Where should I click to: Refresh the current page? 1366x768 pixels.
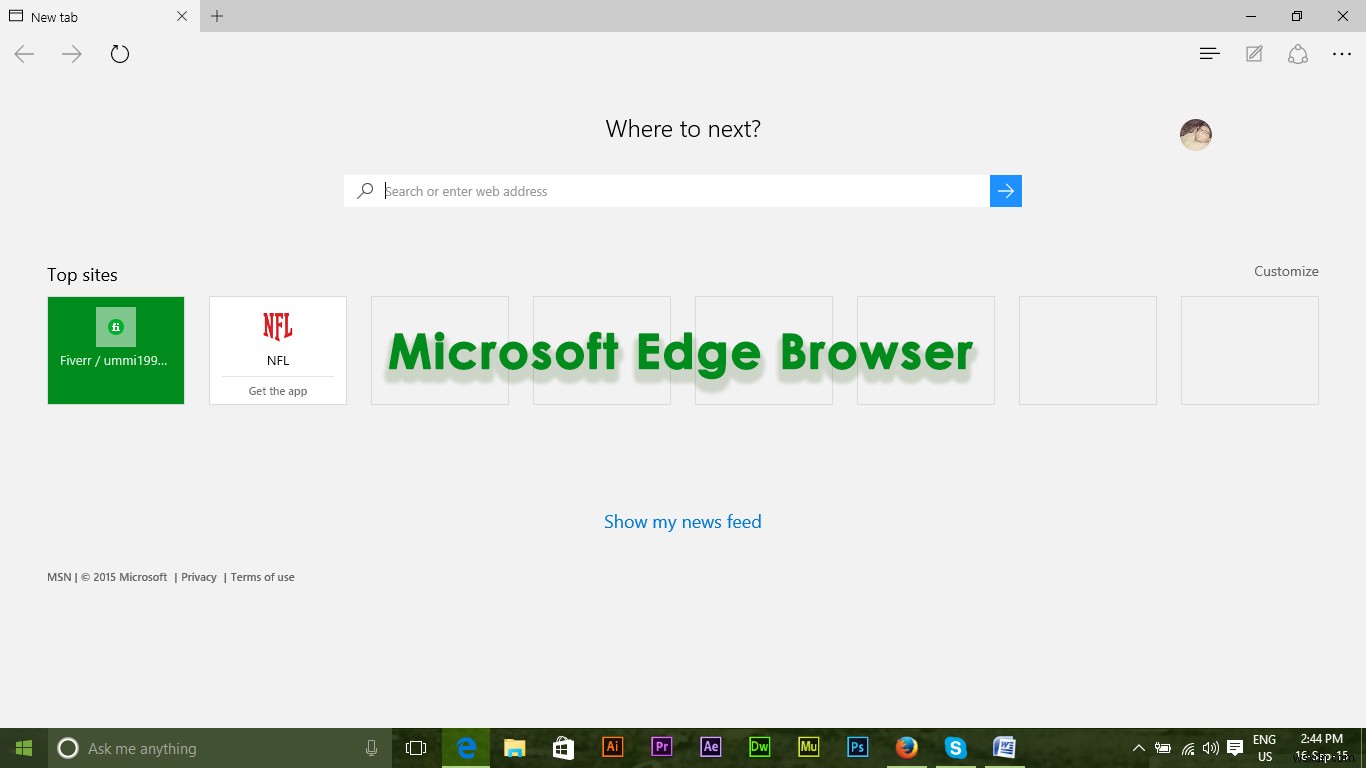point(119,53)
